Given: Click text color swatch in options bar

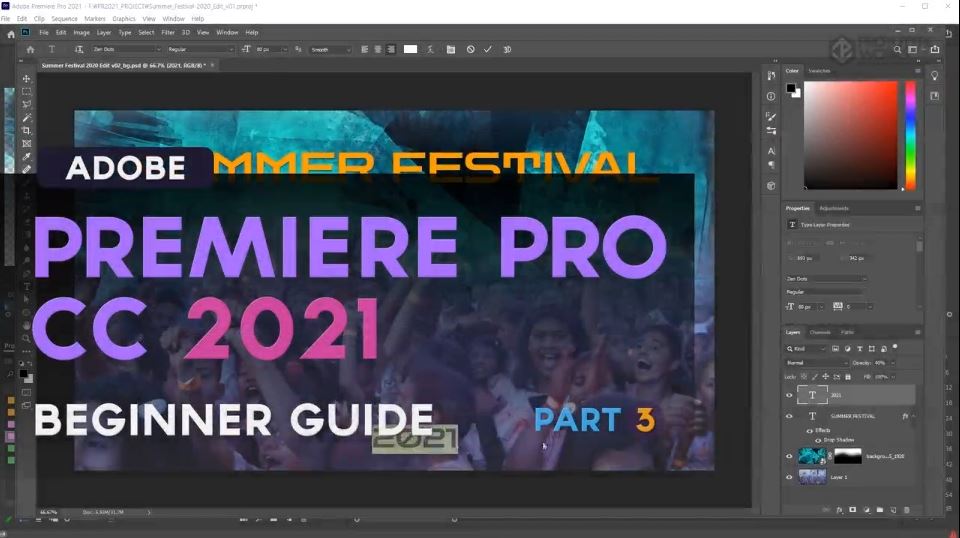Looking at the screenshot, I should click(x=410, y=50).
